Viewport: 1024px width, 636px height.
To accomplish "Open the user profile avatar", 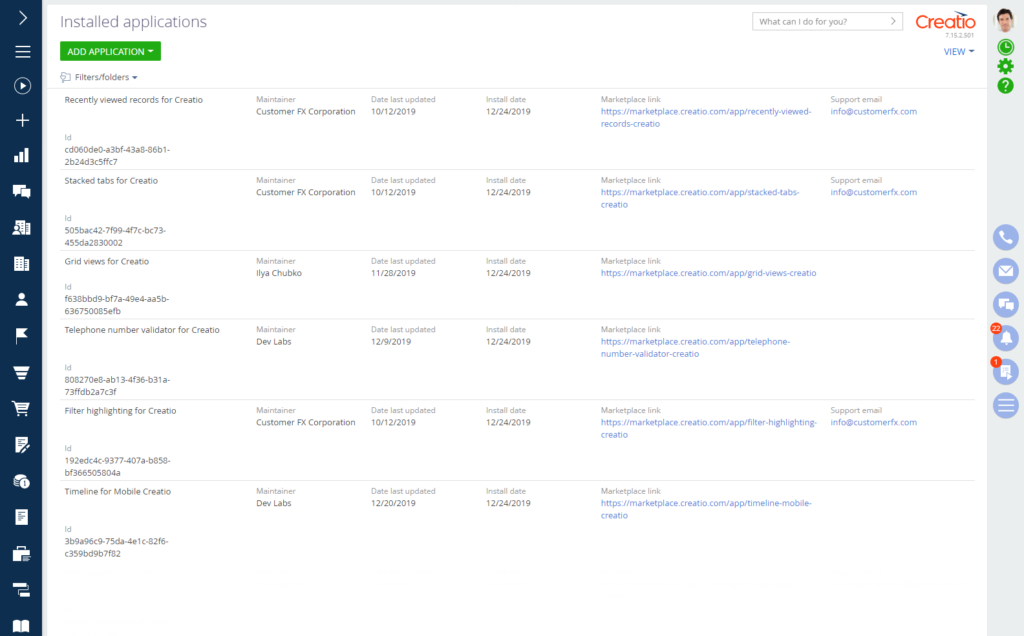I will [x=1005, y=20].
